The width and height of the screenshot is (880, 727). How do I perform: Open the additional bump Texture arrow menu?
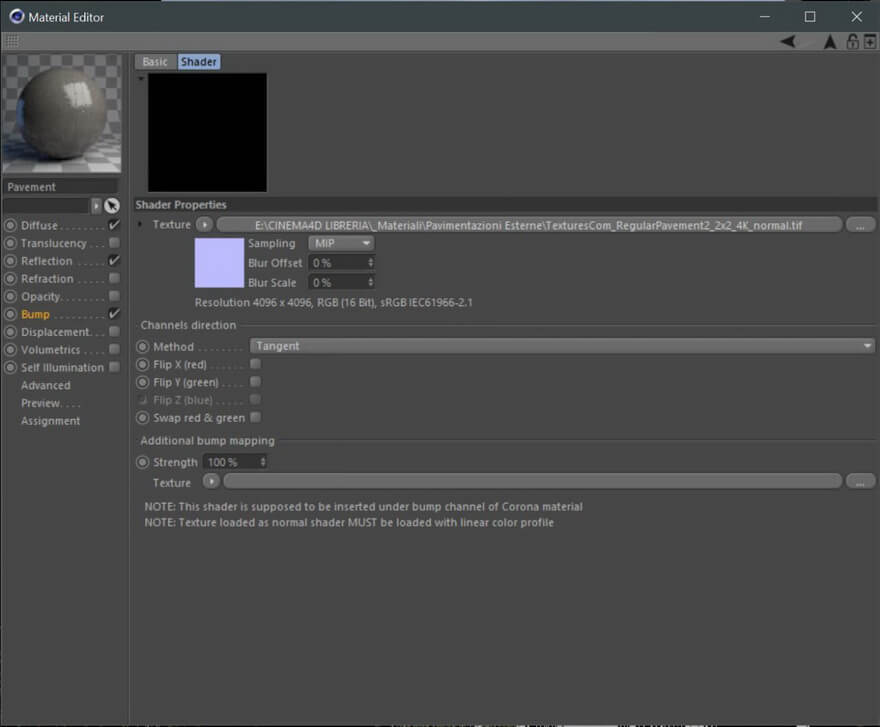pos(211,481)
